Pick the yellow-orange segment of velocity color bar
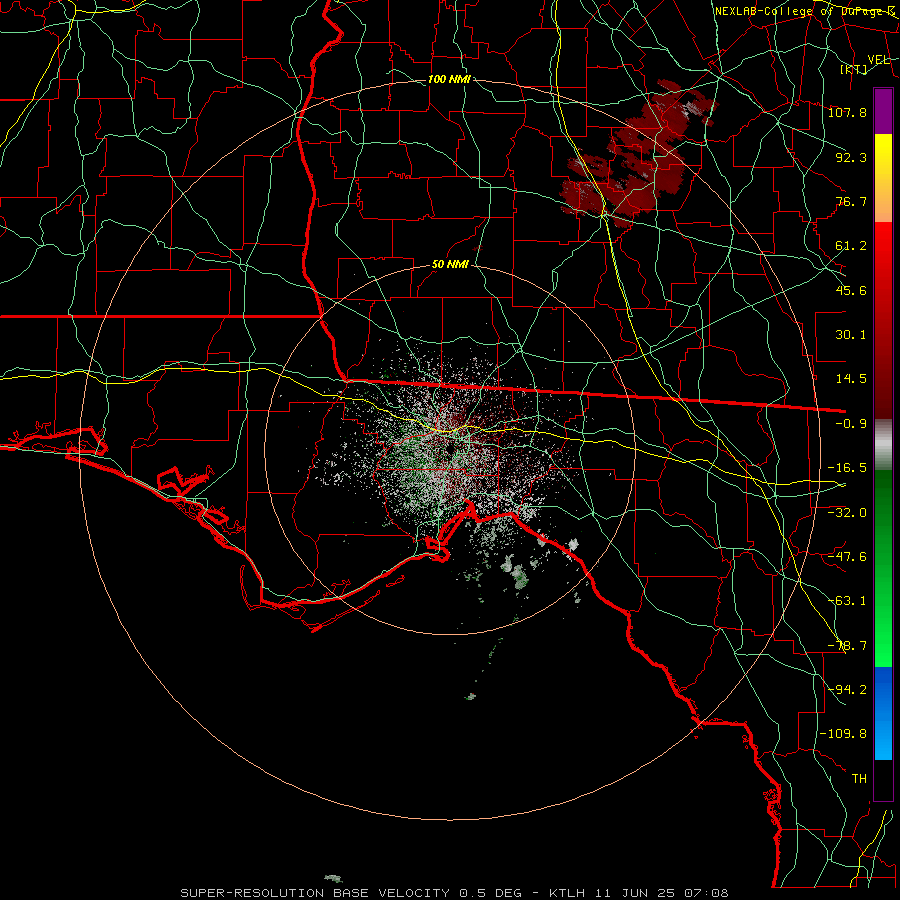900x900 pixels. (x=883, y=178)
